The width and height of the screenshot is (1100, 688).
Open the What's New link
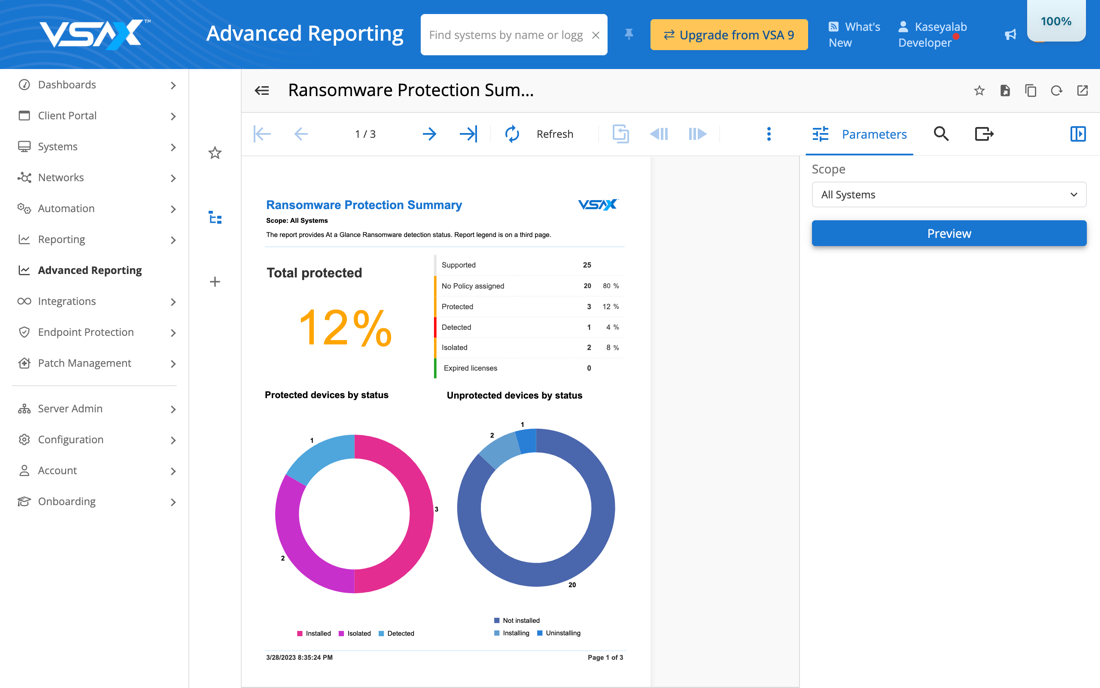point(854,34)
